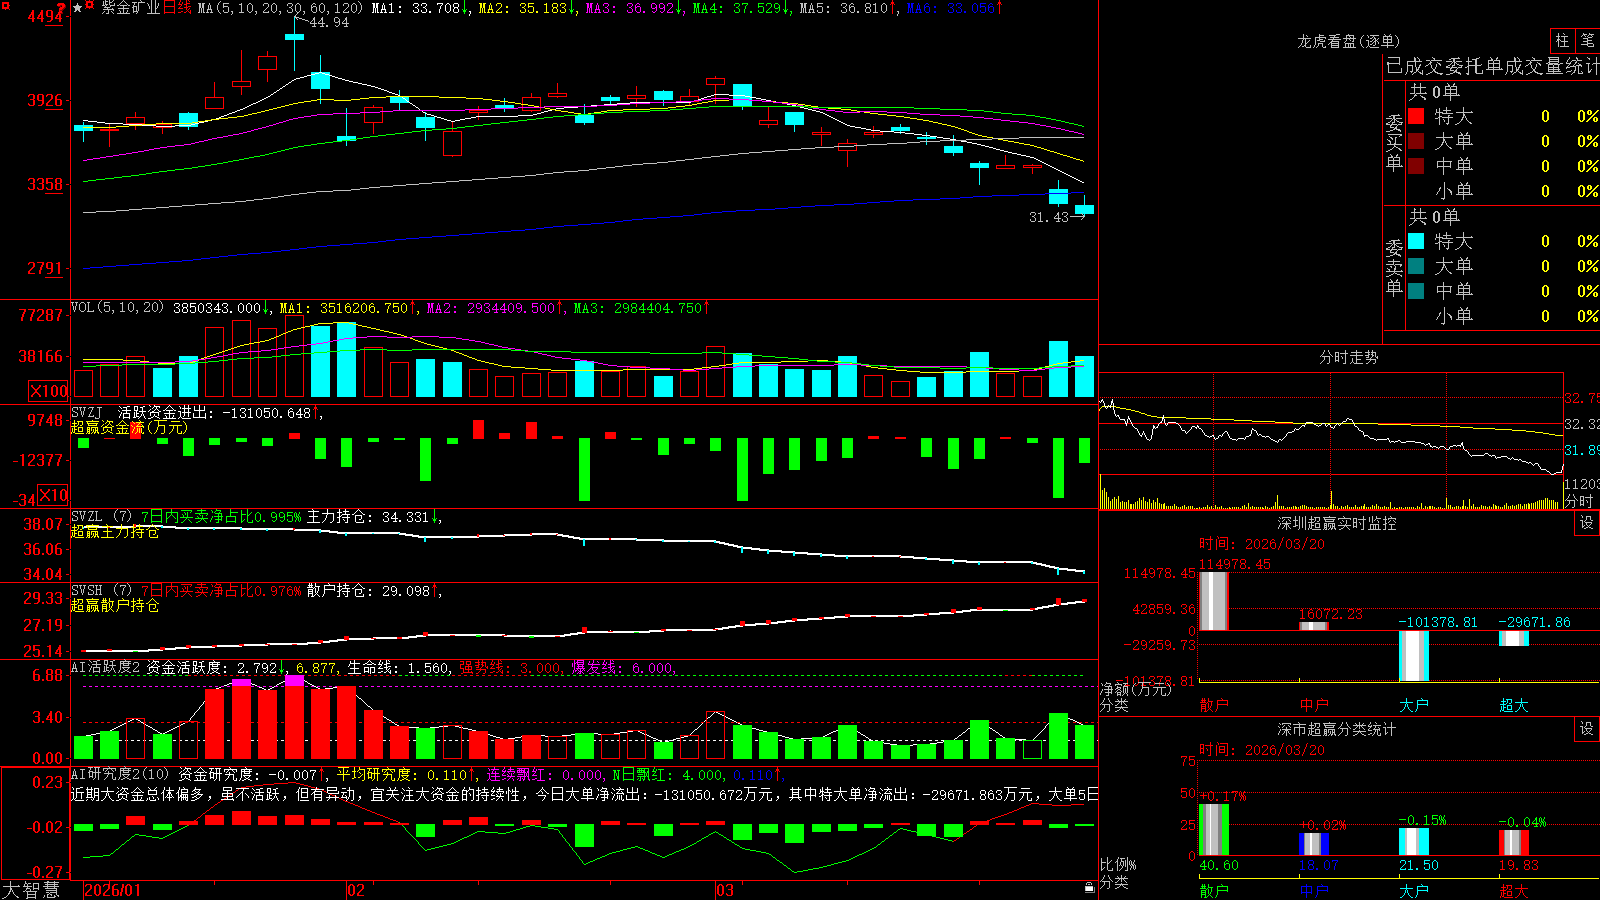This screenshot has width=1600, height=900.
Task: Click the 19.83 超大 ratio bar
Action: pos(1513,842)
